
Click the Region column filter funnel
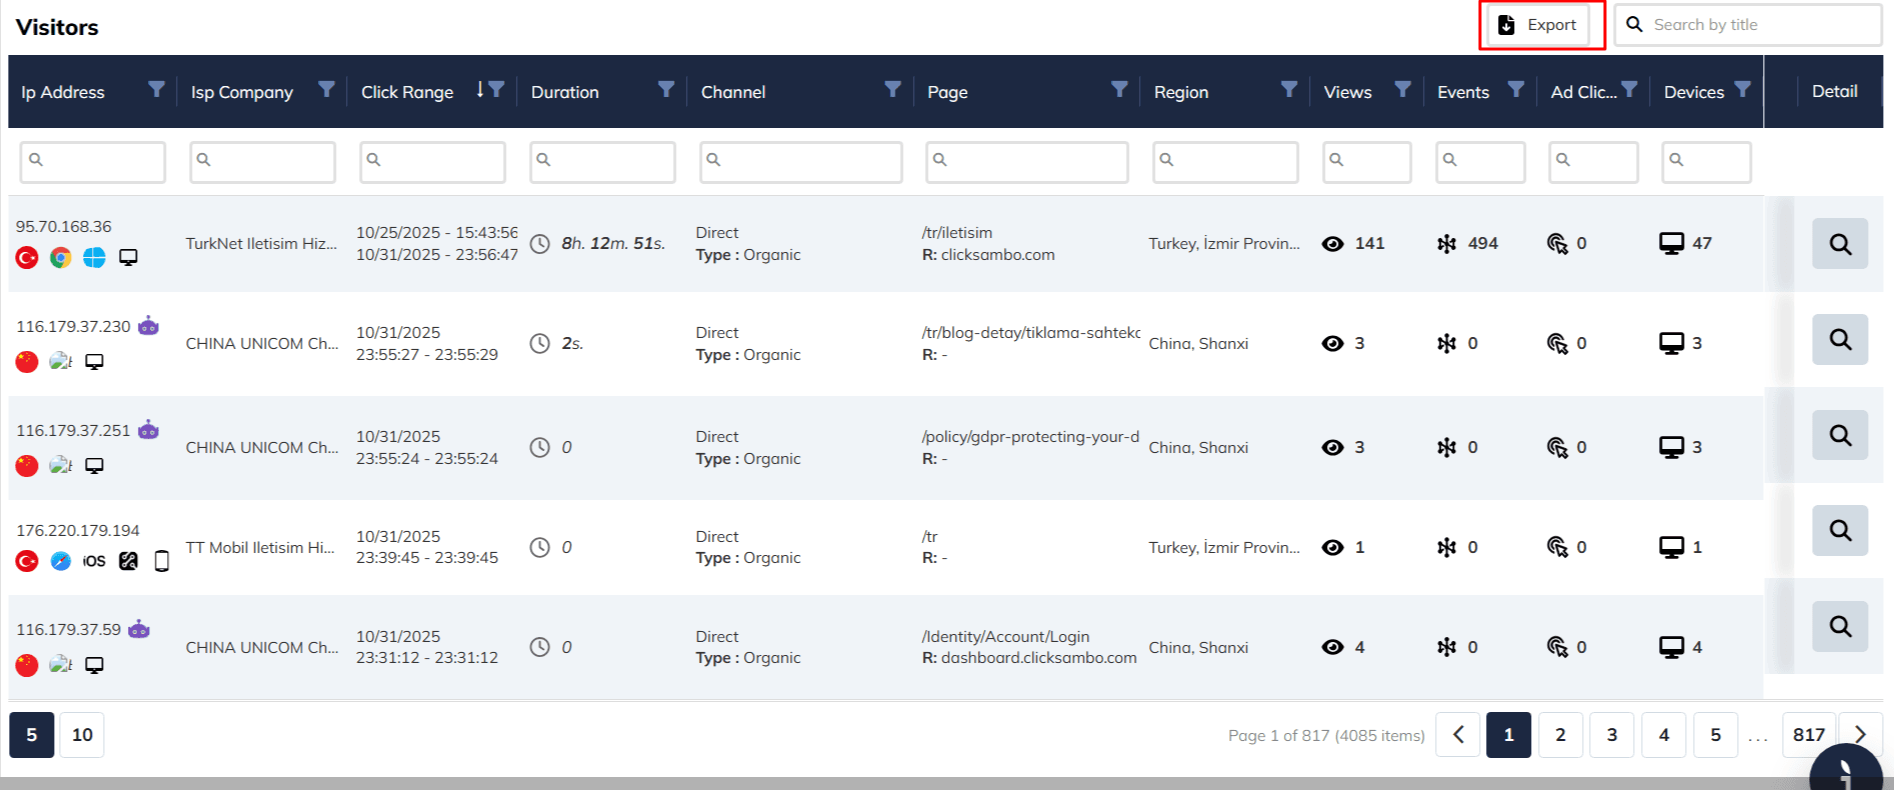coord(1289,89)
